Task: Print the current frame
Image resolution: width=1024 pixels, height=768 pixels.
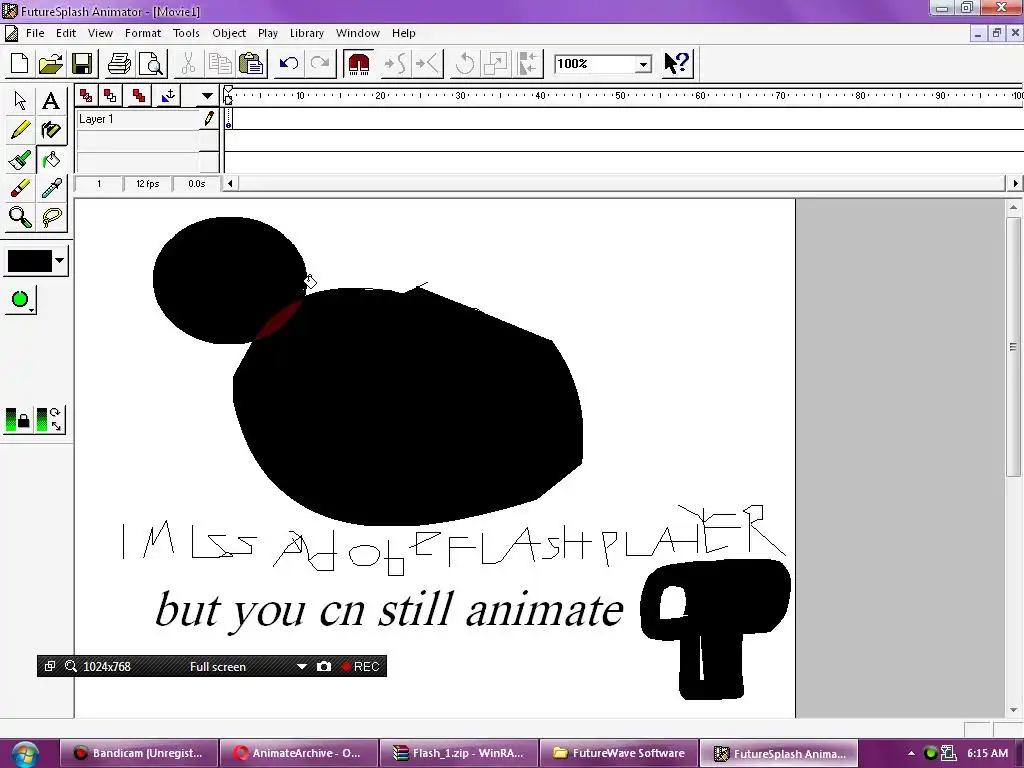Action: pyautogui.click(x=119, y=63)
